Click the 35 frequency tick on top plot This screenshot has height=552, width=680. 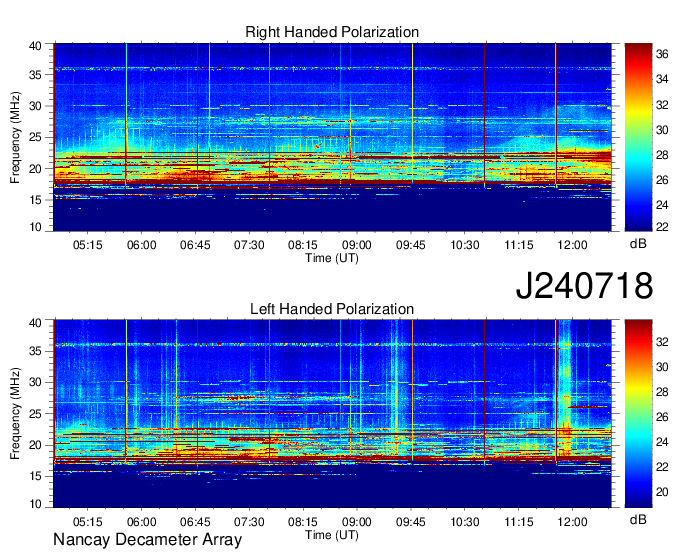coord(35,75)
